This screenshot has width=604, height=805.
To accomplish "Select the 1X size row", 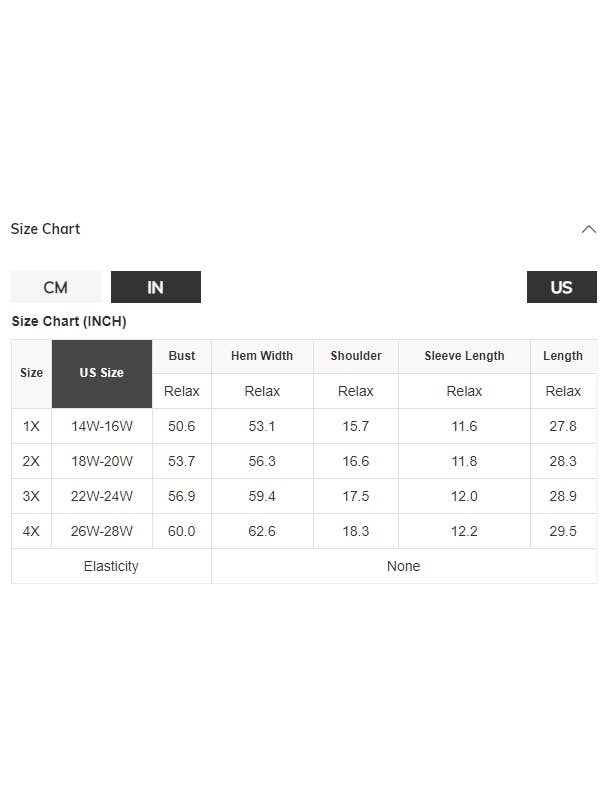I will [x=304, y=426].
